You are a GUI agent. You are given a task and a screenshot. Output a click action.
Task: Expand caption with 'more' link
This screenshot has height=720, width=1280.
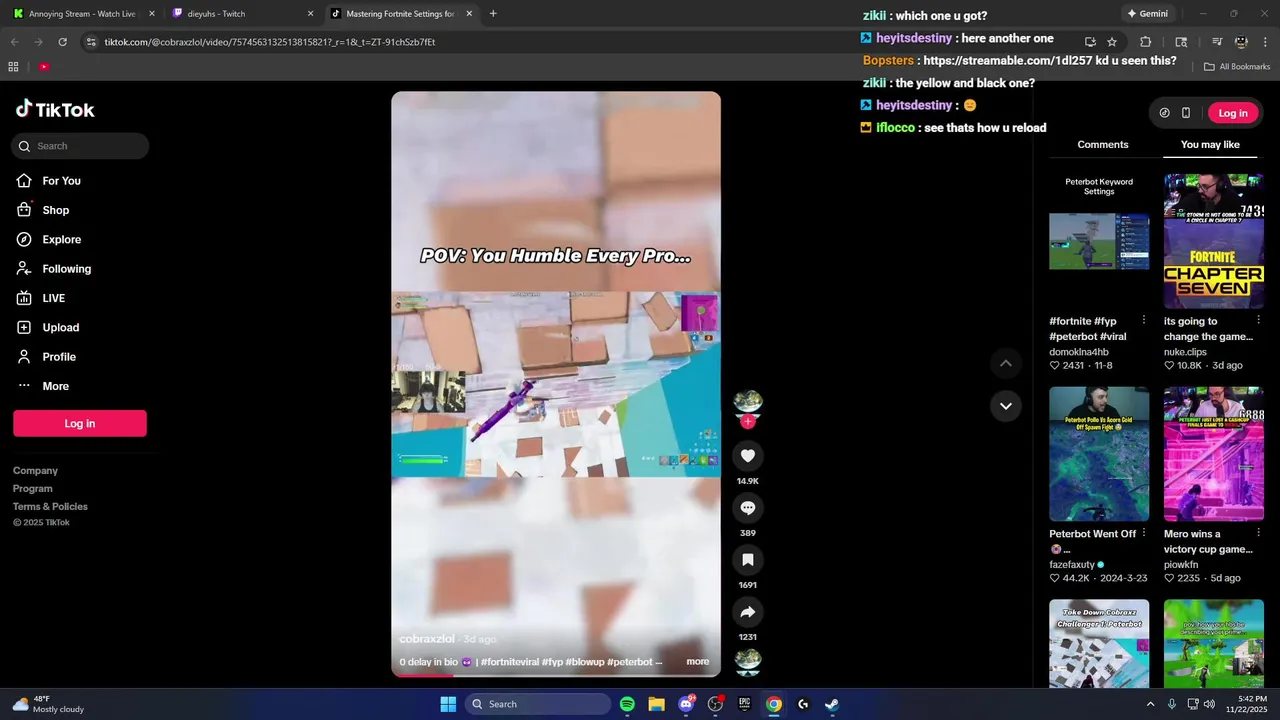tap(698, 662)
